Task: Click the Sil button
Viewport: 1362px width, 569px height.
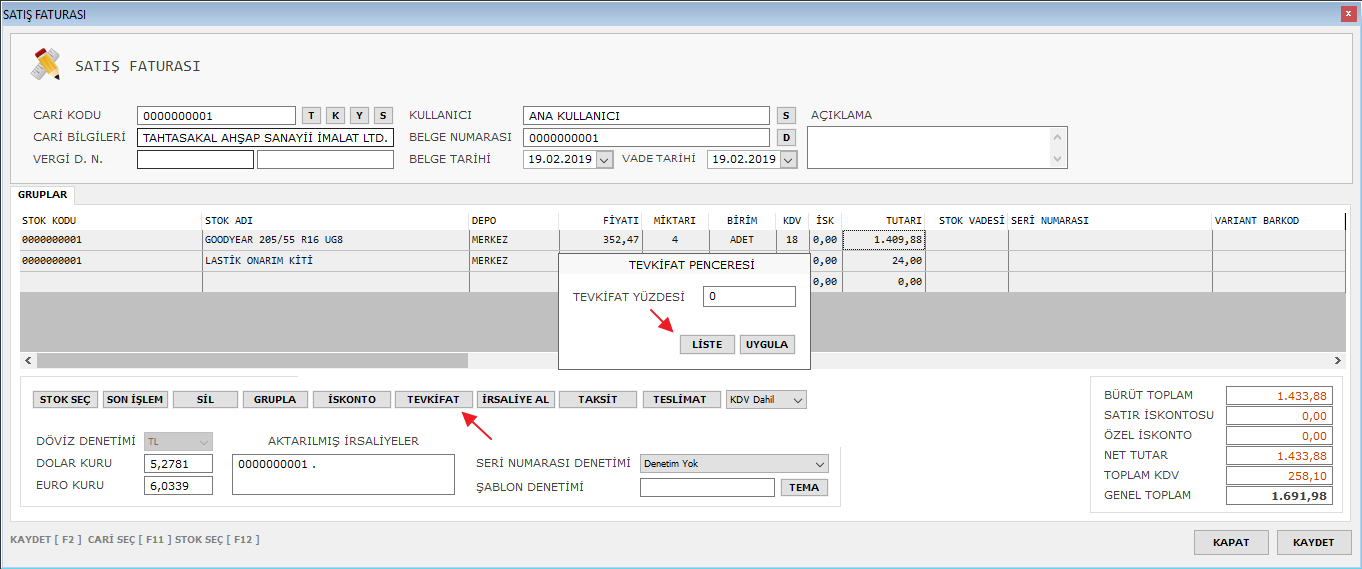Action: [x=205, y=399]
